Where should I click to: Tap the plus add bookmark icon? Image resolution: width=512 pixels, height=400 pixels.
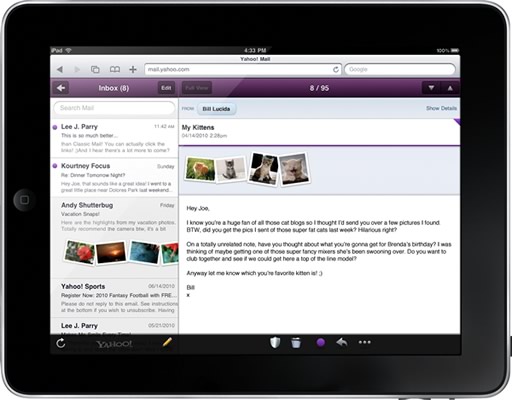click(133, 69)
